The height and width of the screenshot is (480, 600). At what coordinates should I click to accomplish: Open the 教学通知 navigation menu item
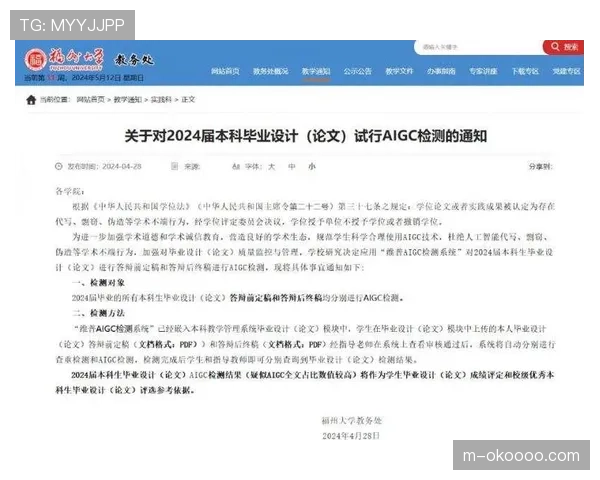(x=316, y=71)
